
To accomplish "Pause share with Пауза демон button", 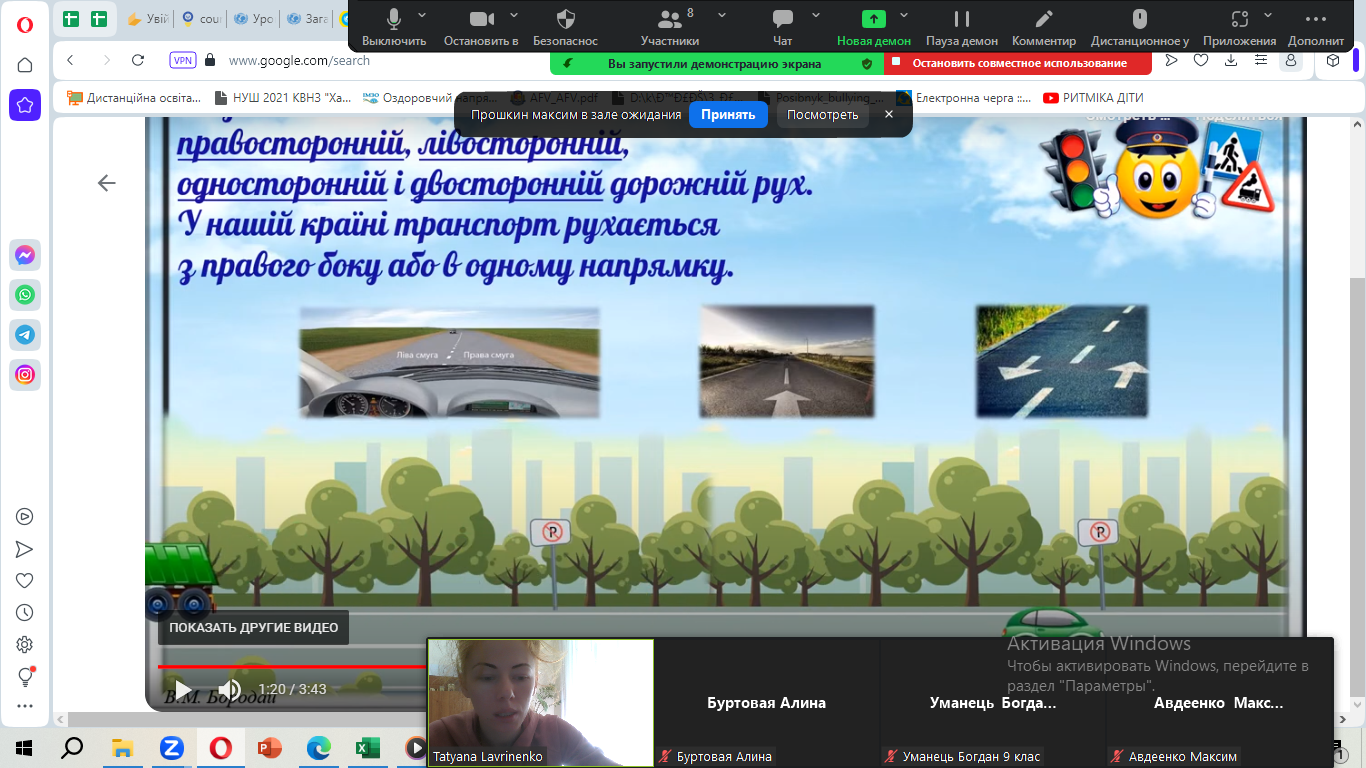I will pyautogui.click(x=962, y=27).
